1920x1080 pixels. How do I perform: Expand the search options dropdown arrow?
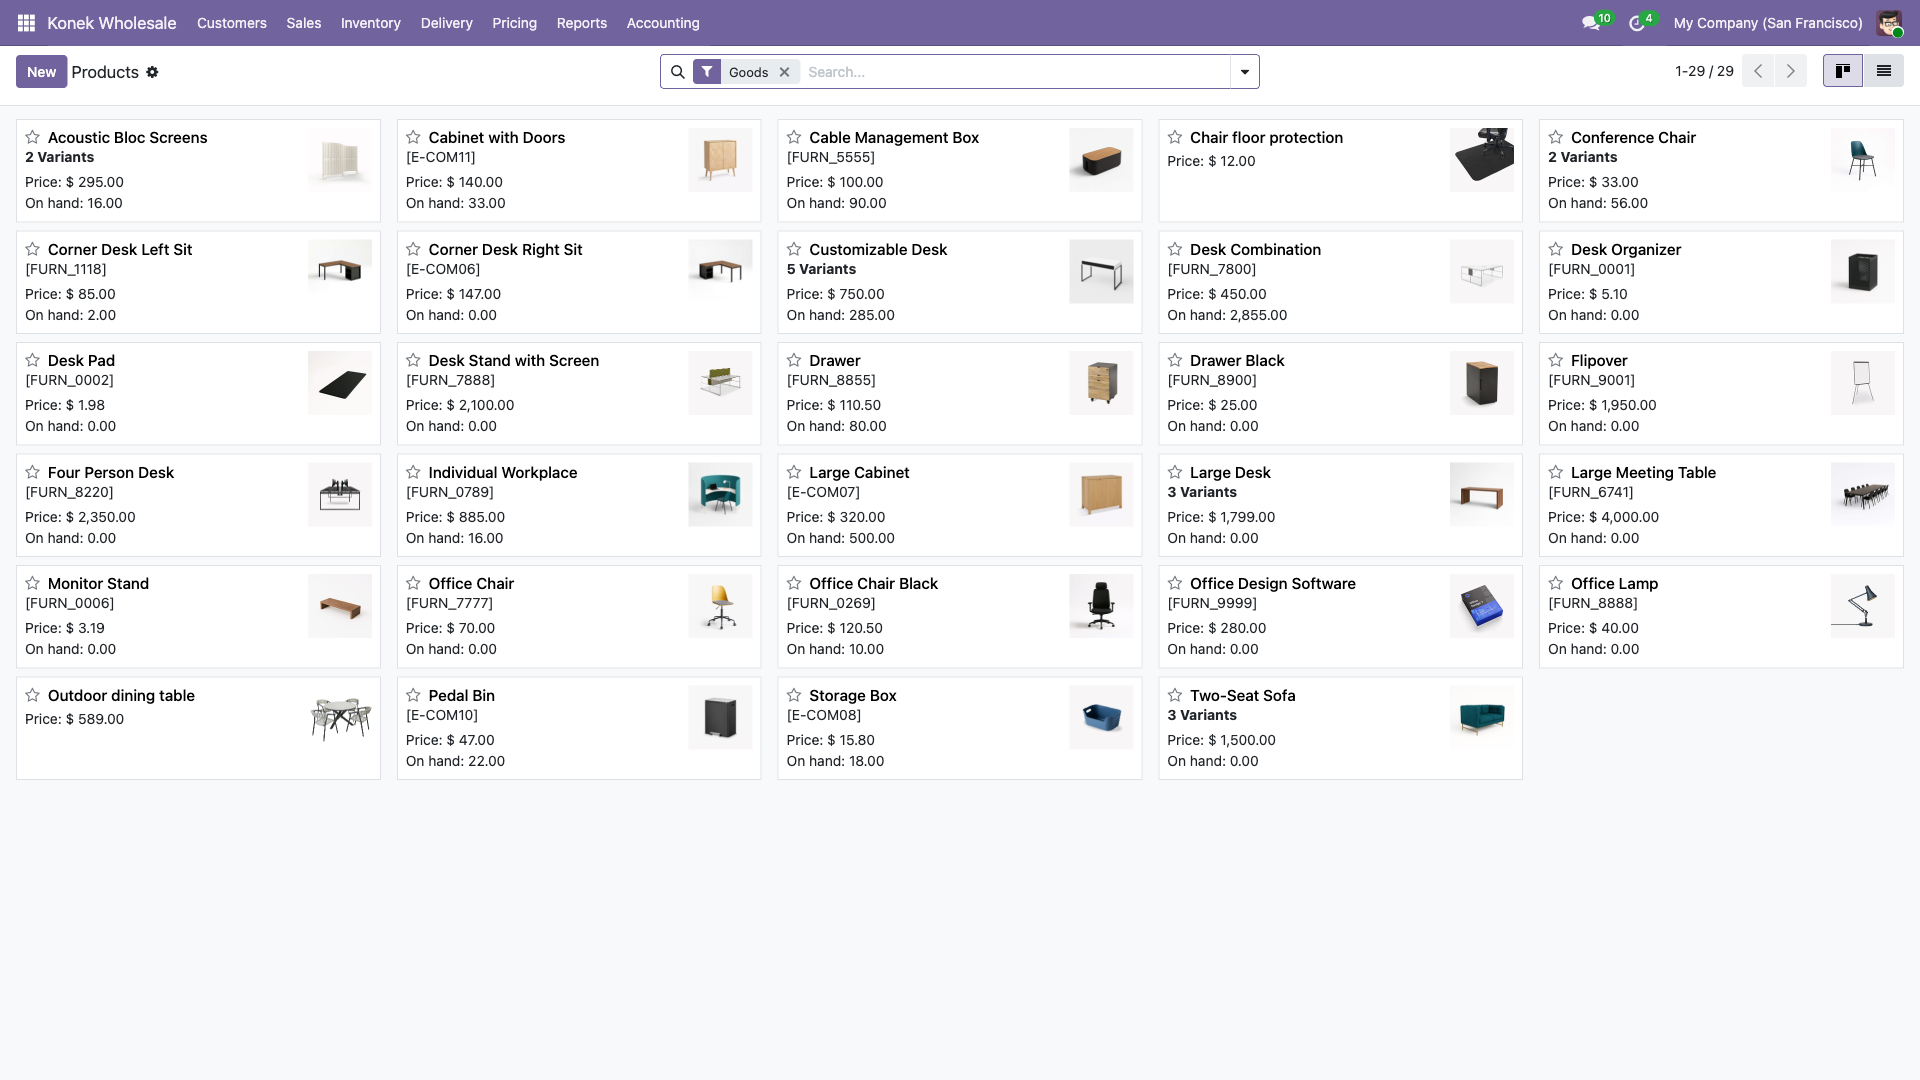coord(1243,71)
